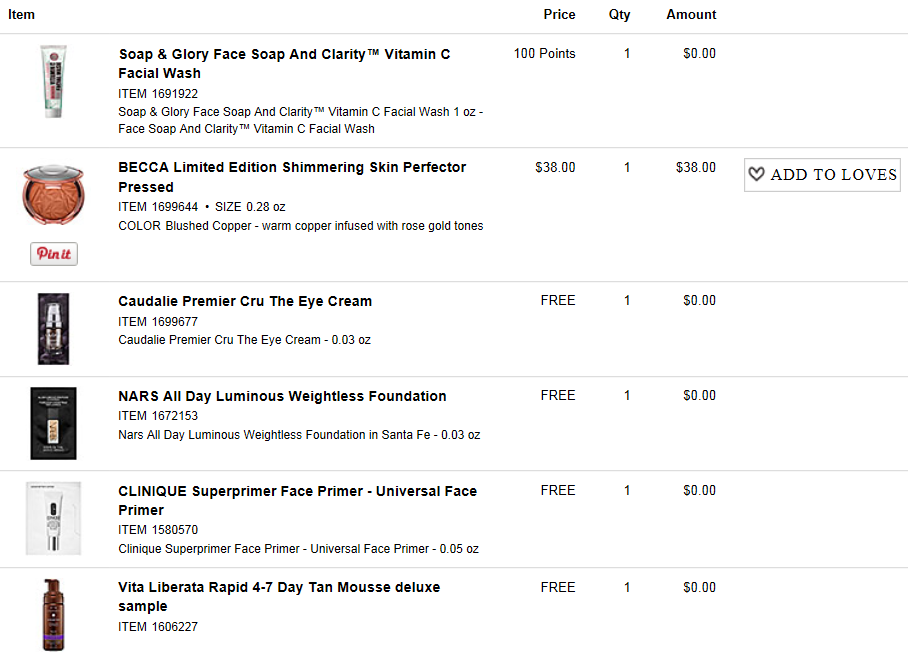Open the CLINIQUE Superprimer sample image

coord(53,518)
